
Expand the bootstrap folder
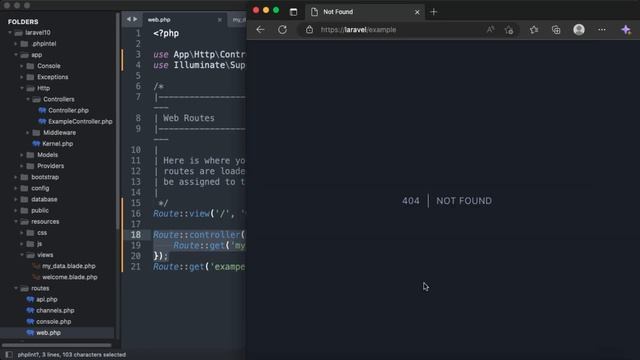point(16,177)
